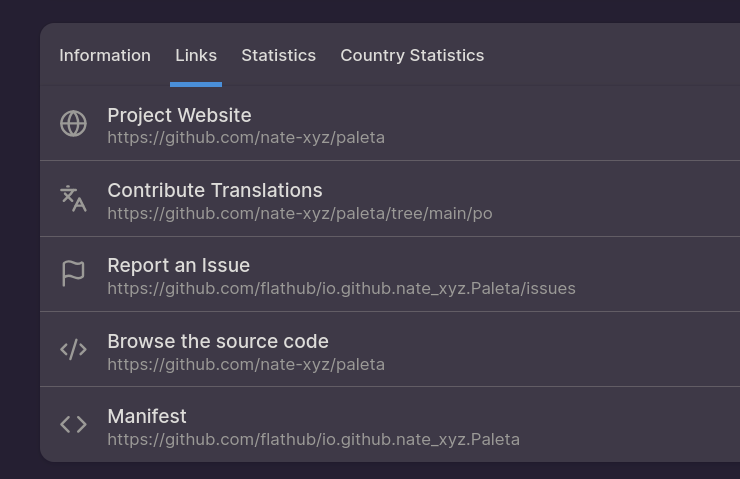This screenshot has height=479, width=740.
Task: Click the translate icon for Contribute Translations
Action: pos(73,198)
